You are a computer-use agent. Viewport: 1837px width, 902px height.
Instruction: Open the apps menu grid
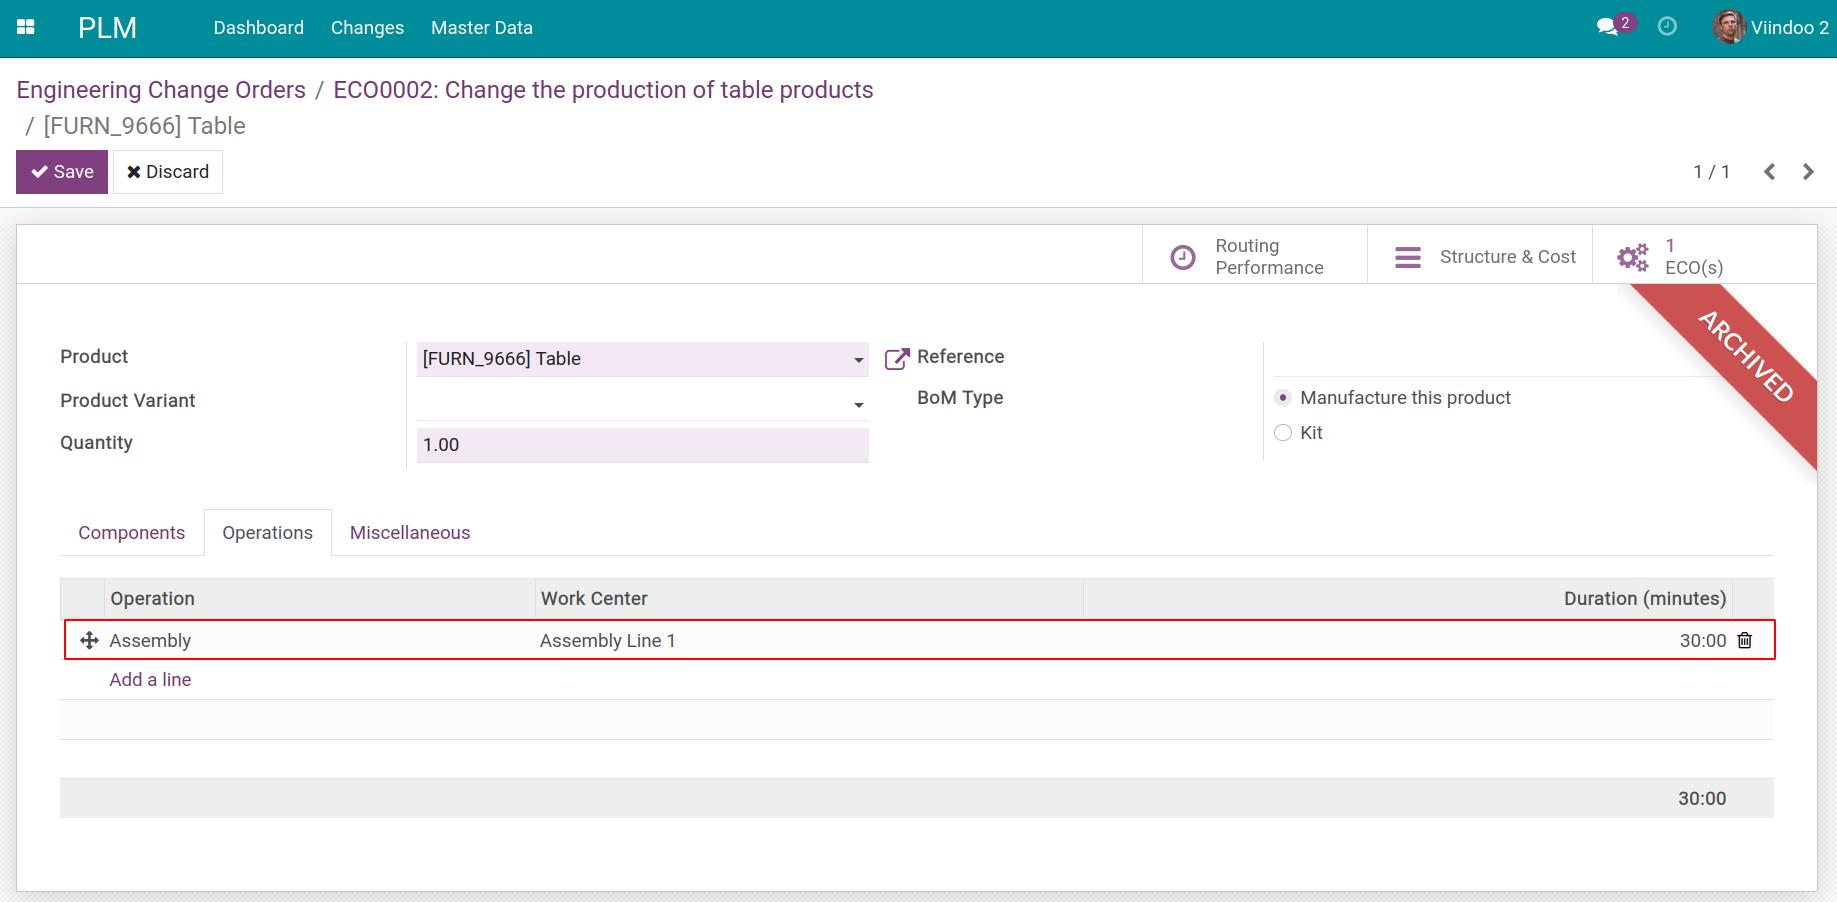(25, 27)
